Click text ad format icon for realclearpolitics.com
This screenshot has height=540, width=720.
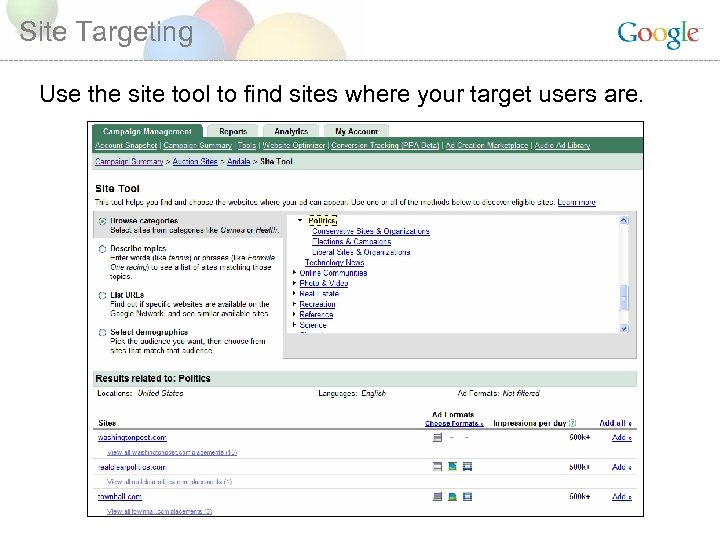pyautogui.click(x=438, y=467)
